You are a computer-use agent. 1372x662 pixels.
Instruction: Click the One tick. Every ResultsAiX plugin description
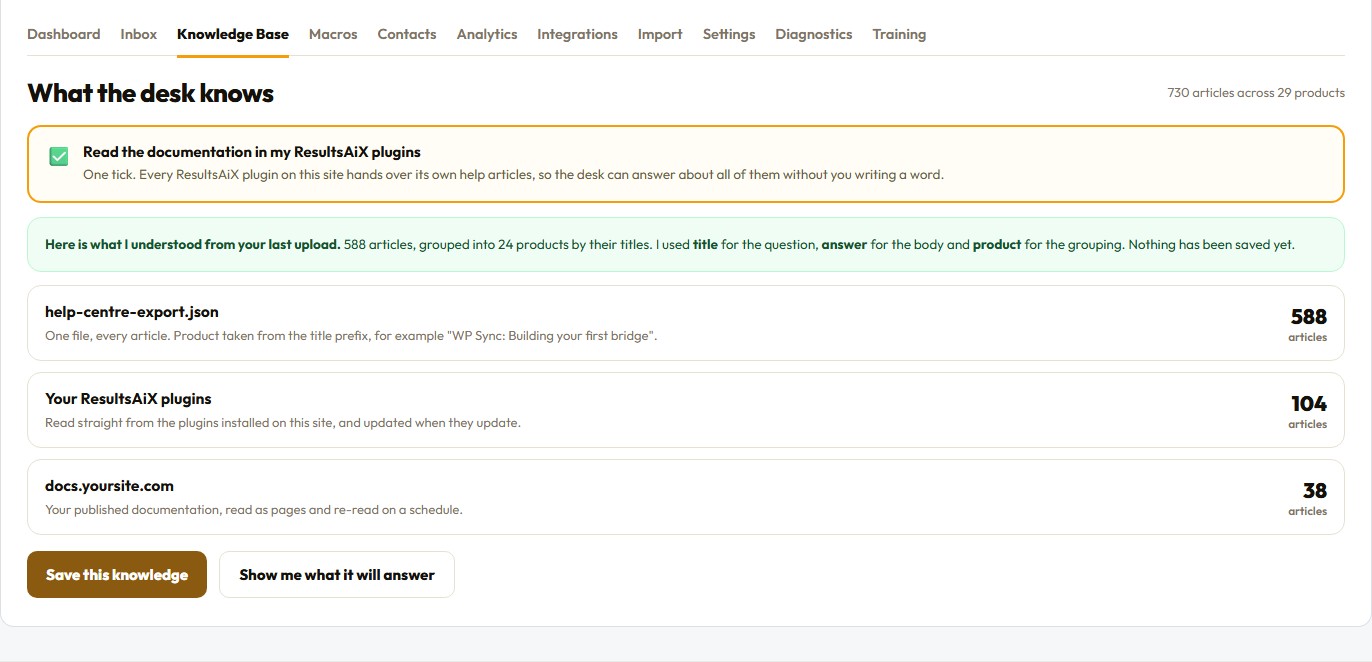513,174
